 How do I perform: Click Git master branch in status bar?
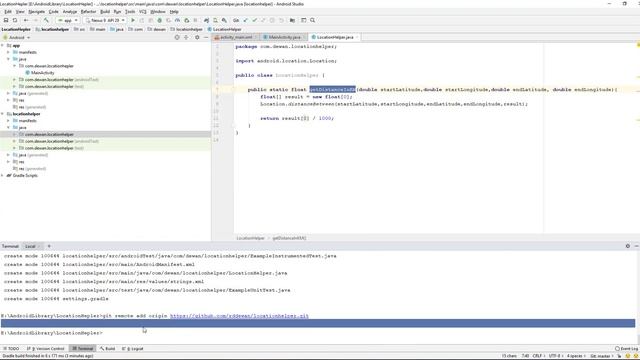coord(602,356)
